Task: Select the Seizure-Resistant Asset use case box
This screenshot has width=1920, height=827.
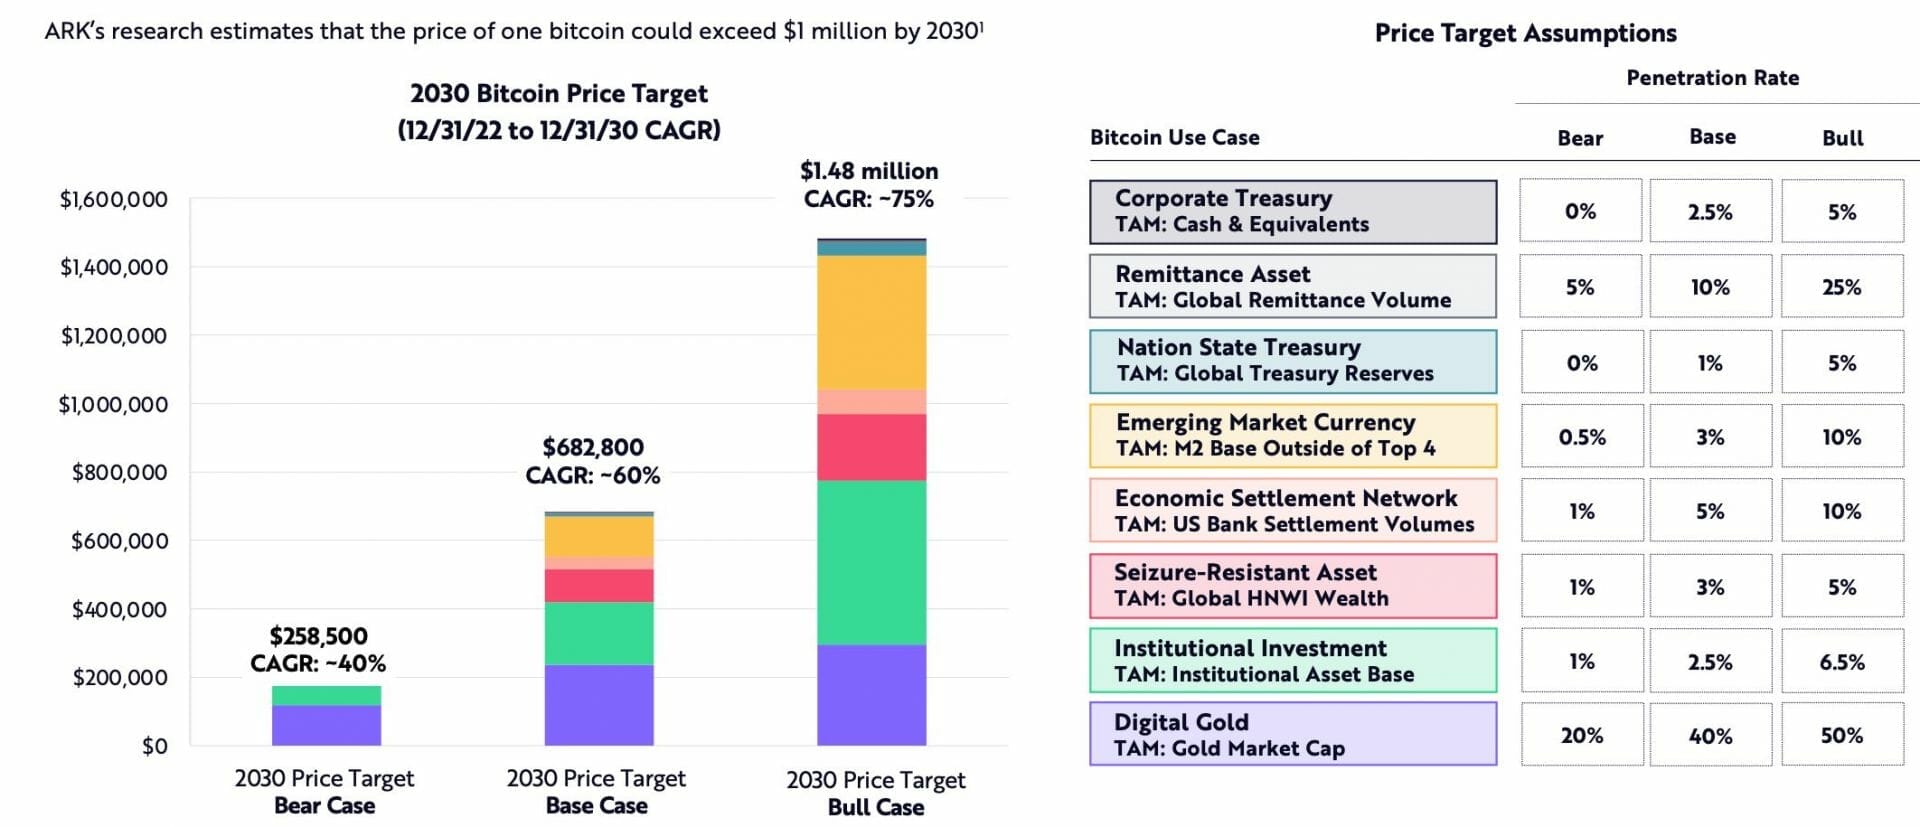Action: click(x=1292, y=586)
